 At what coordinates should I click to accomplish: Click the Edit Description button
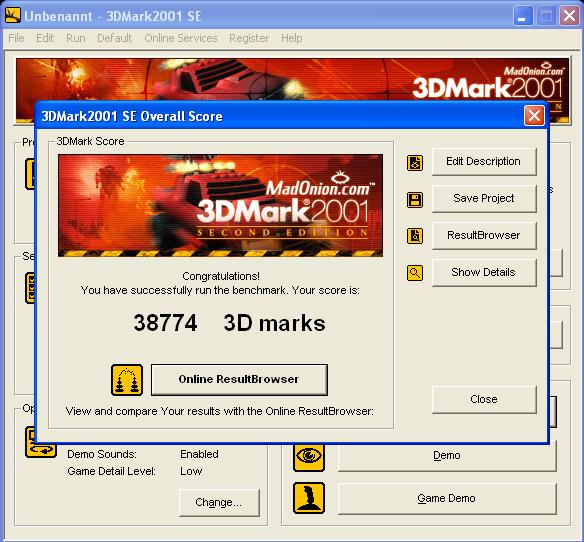coord(484,162)
